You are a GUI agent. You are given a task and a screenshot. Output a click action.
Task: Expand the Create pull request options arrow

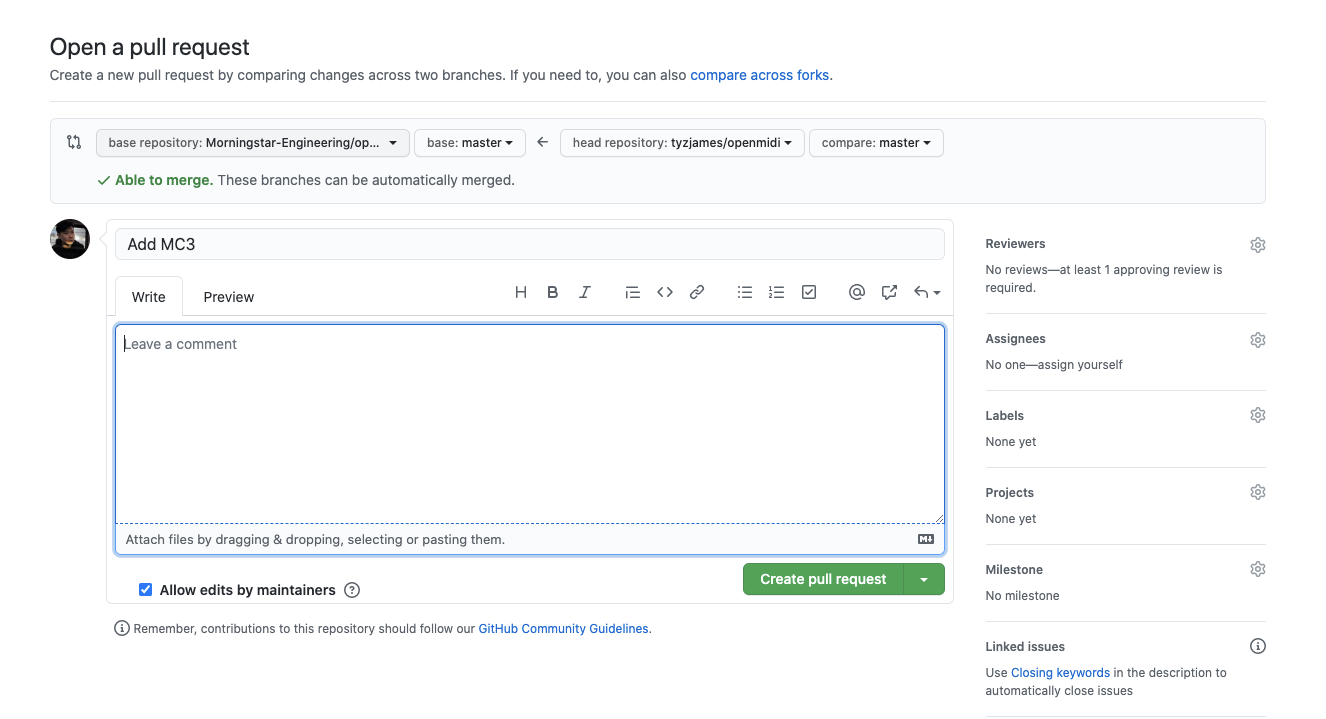pyautogui.click(x=924, y=579)
